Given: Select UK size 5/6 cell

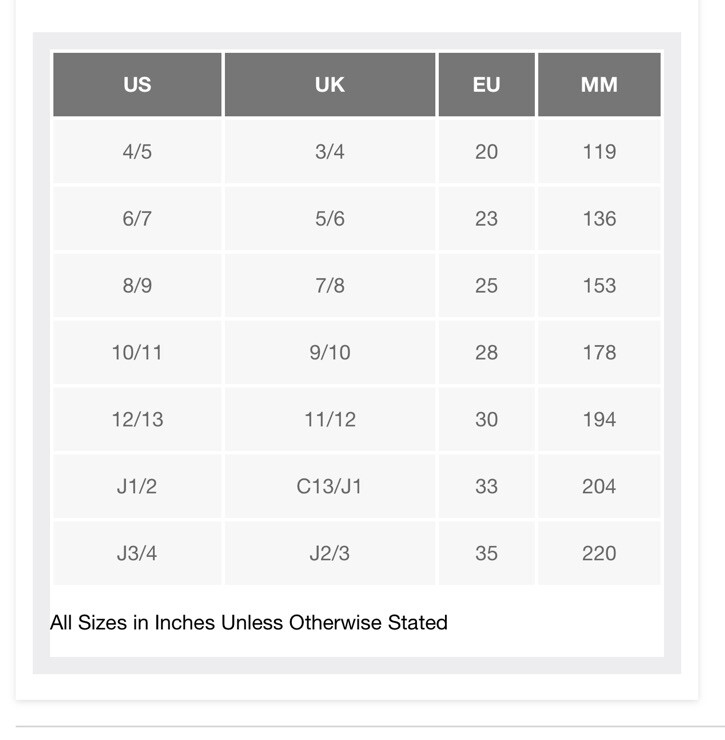Looking at the screenshot, I should (x=330, y=219).
